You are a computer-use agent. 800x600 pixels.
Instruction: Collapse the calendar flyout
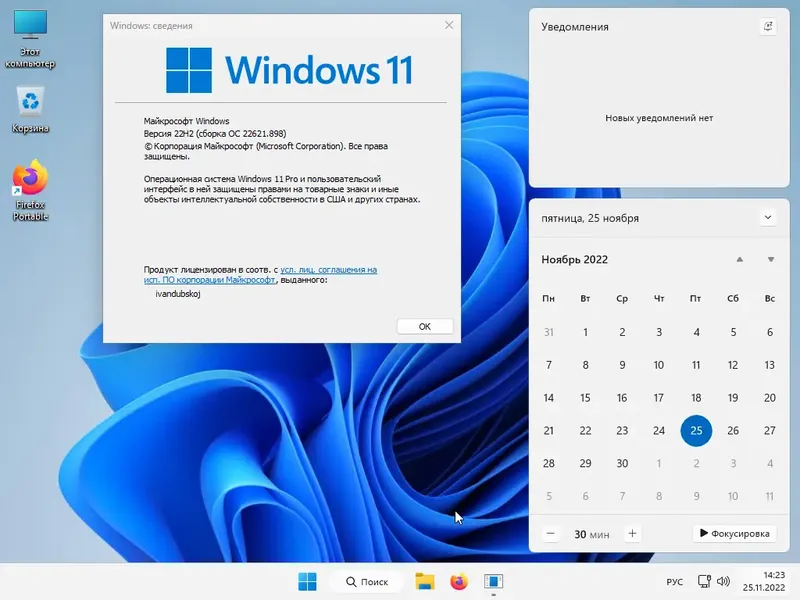click(x=768, y=216)
